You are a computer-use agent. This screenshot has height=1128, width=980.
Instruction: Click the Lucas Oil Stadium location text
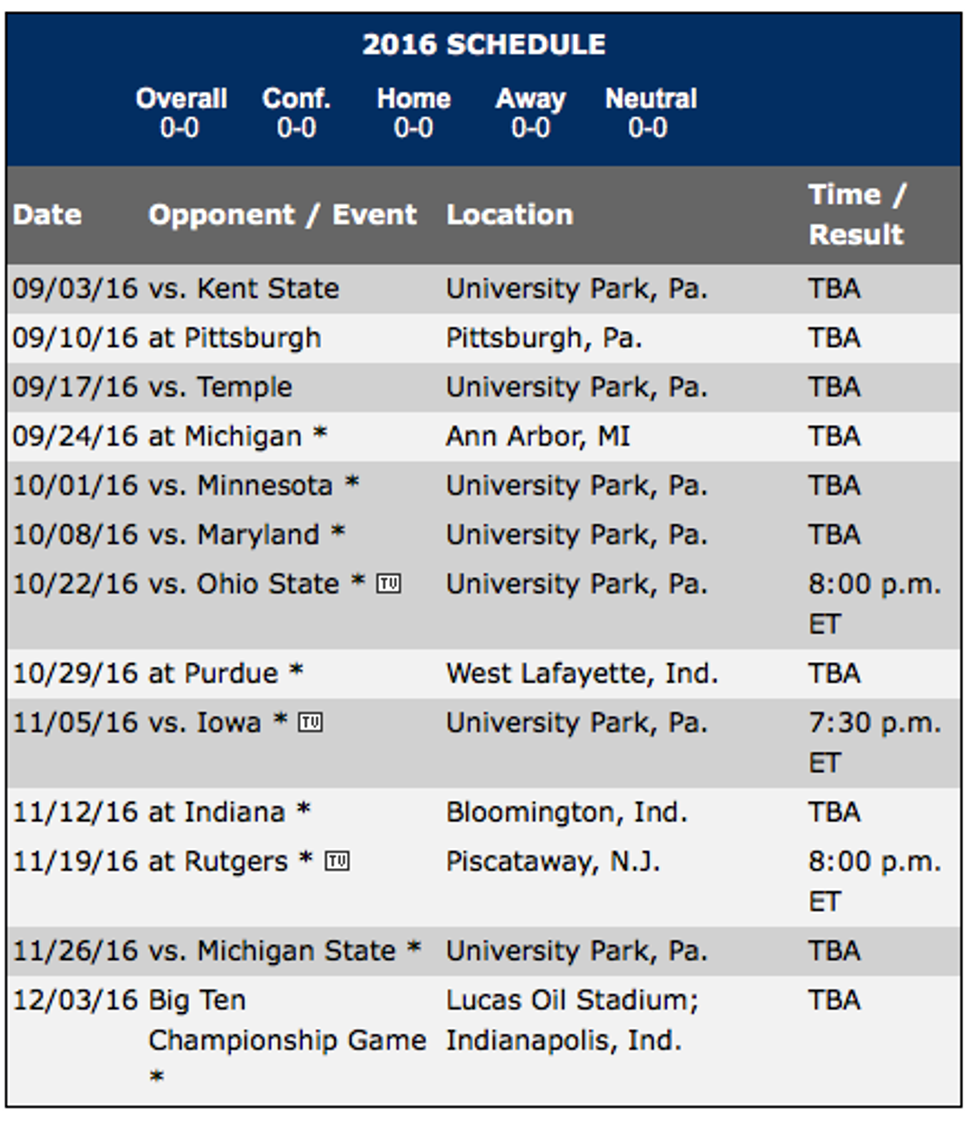tap(571, 1001)
